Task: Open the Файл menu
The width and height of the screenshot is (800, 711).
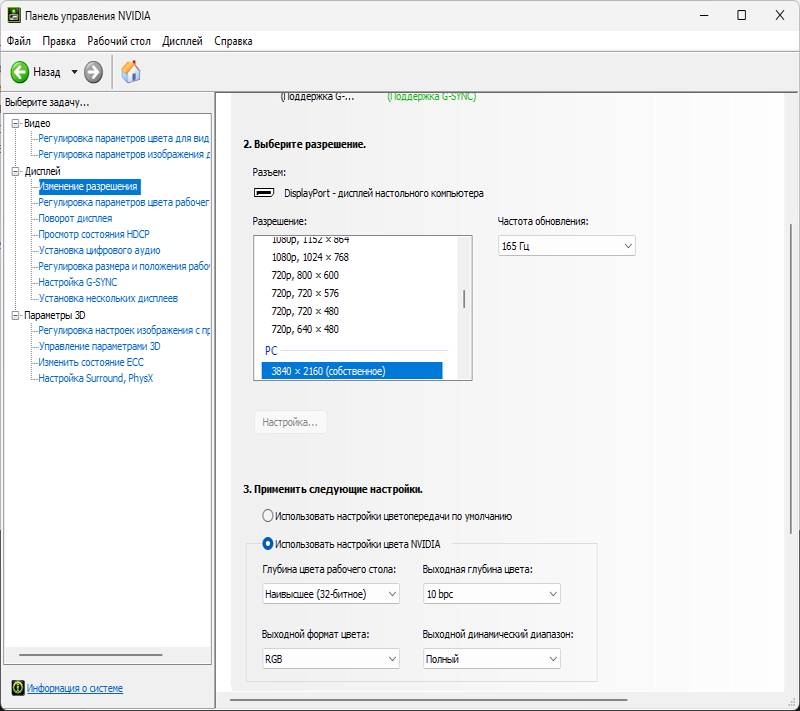Action: tap(18, 41)
